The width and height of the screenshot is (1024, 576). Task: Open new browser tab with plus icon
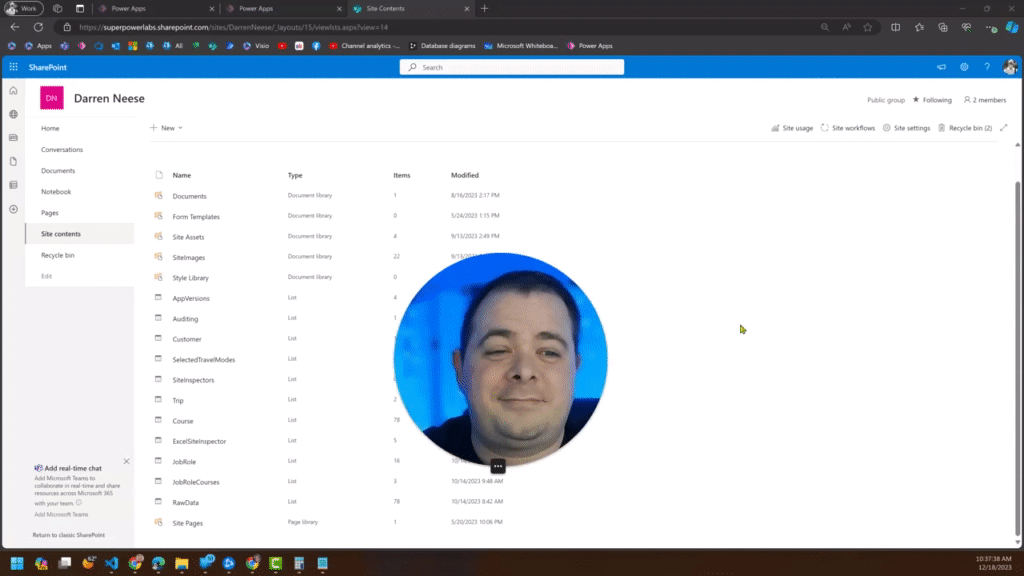point(485,8)
